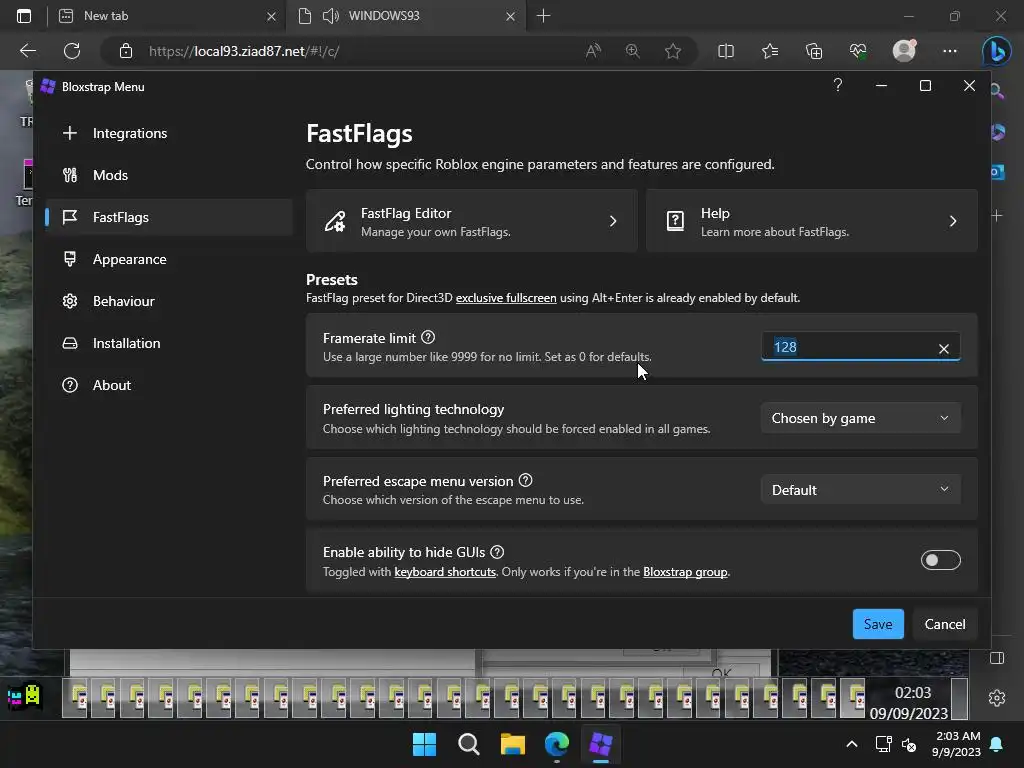Cancel the Bloxstrap settings changes

(x=944, y=624)
